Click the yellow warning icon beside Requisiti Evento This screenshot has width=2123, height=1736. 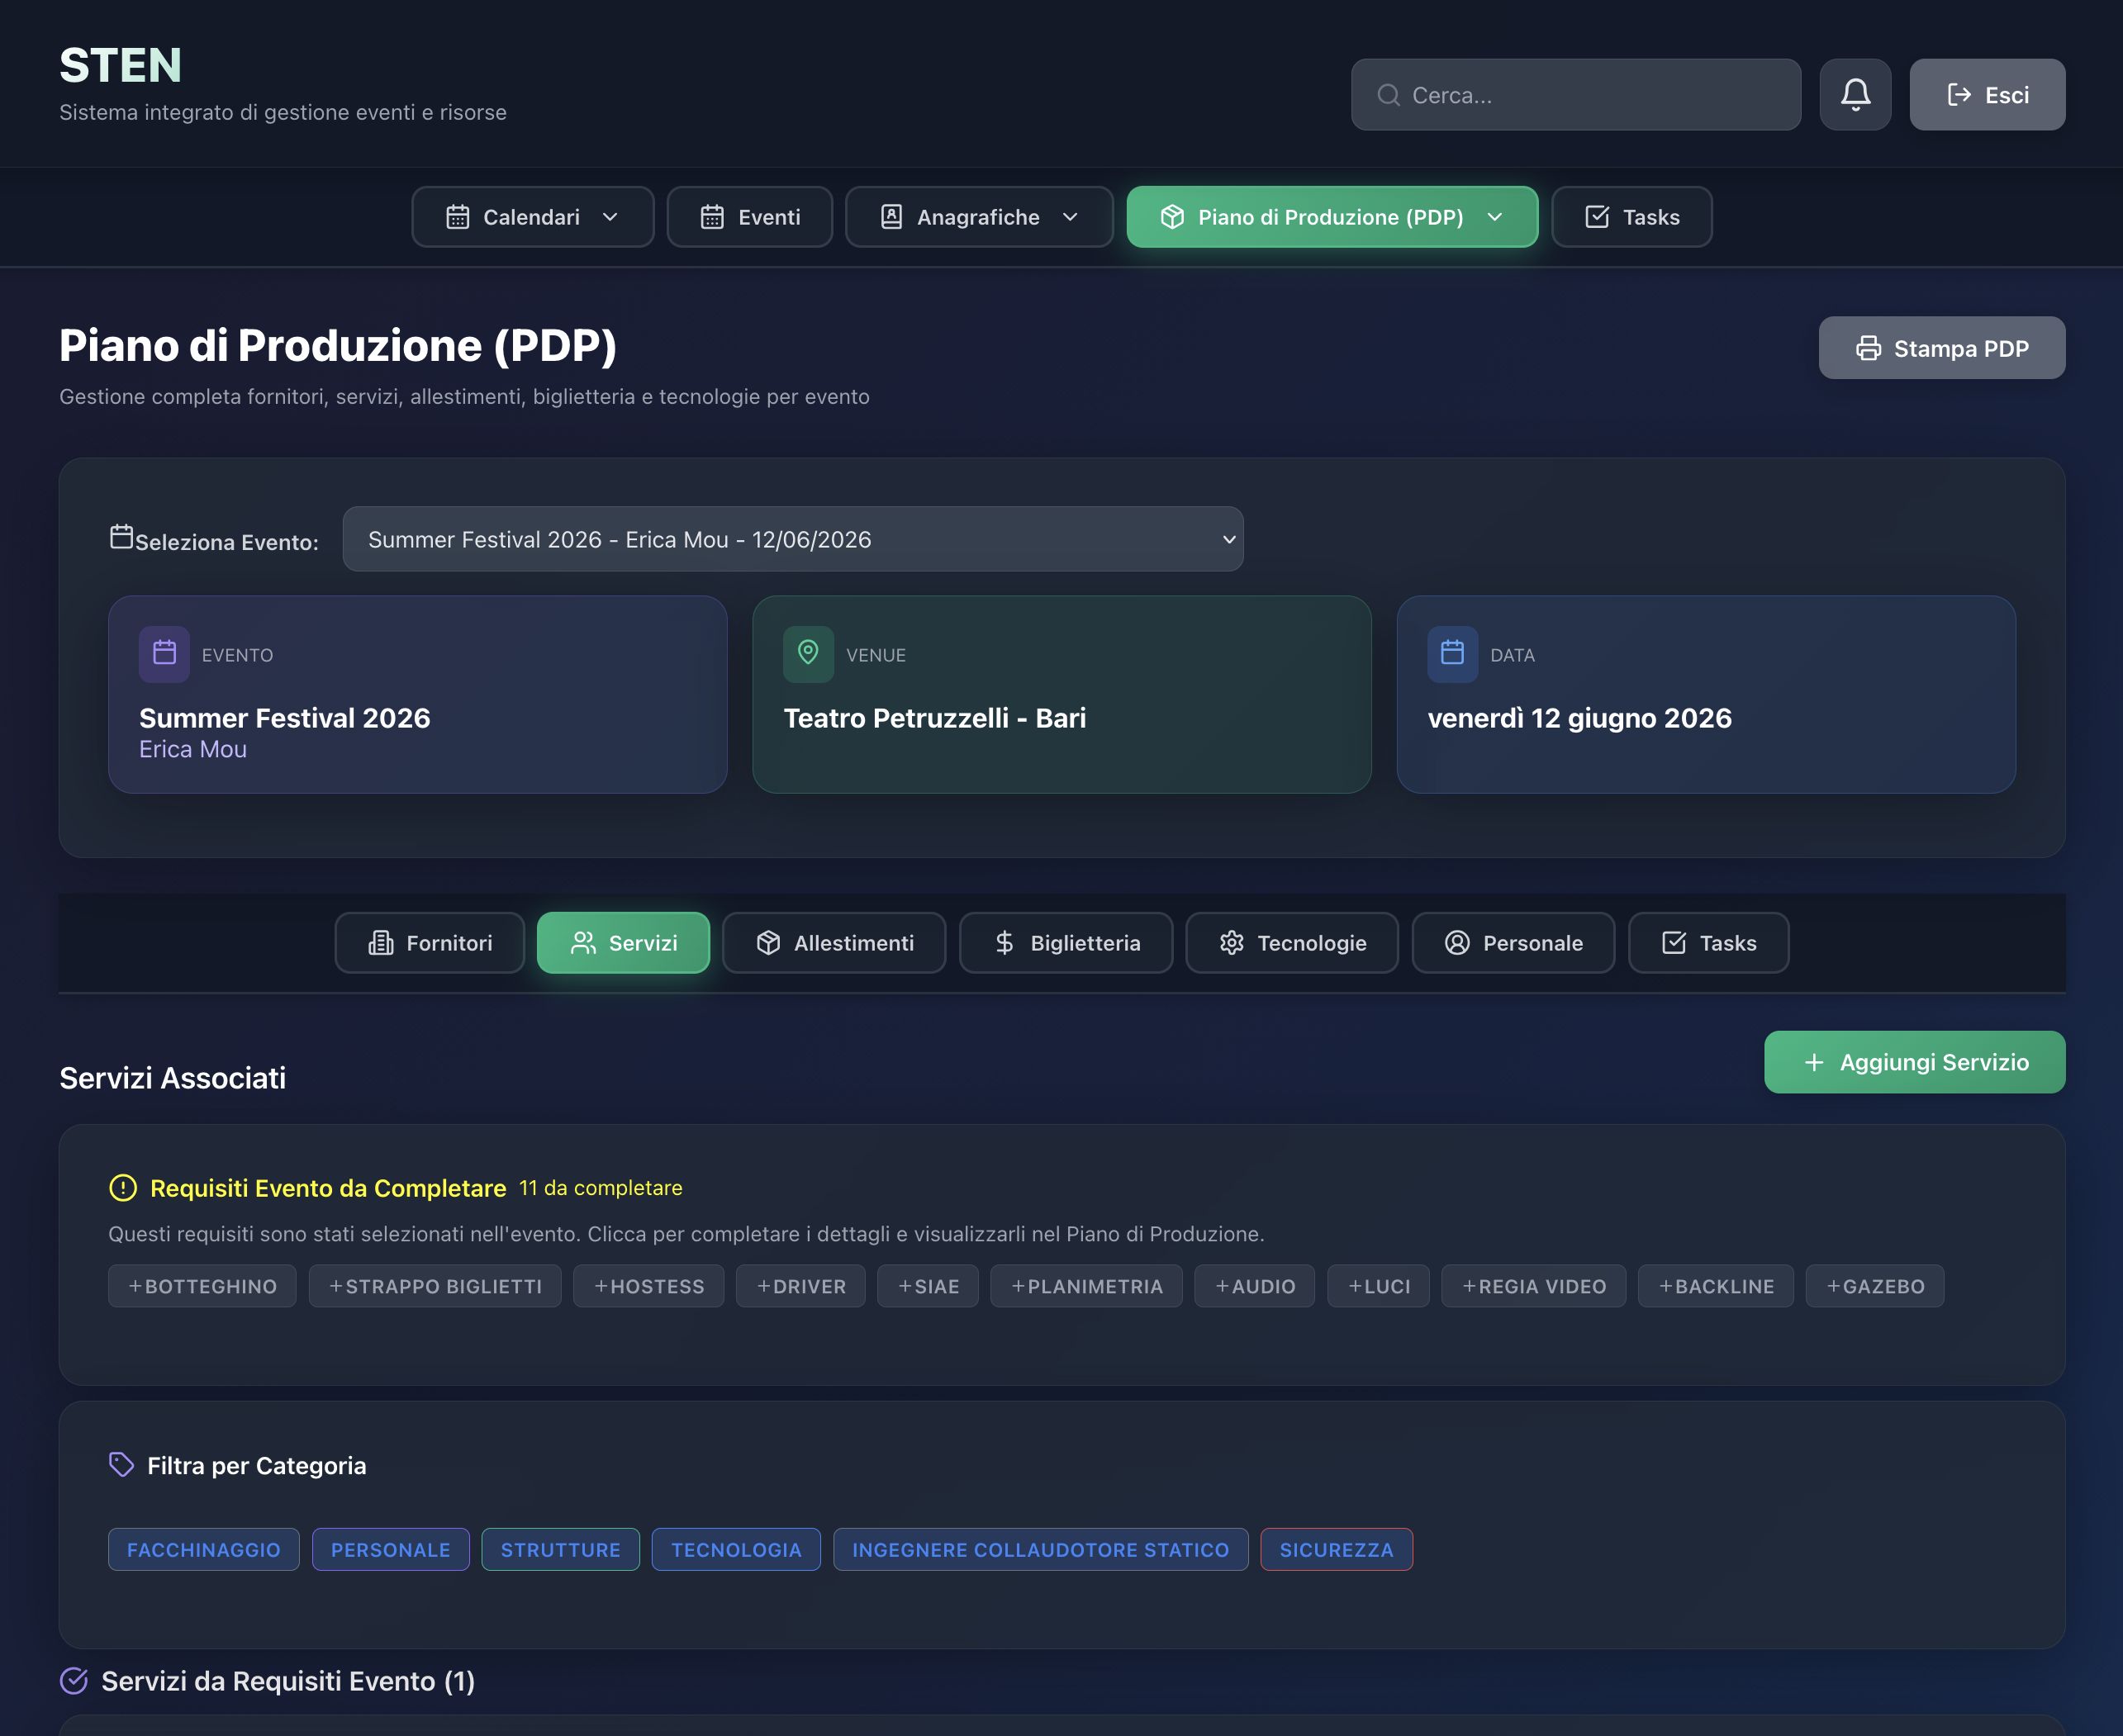click(122, 1188)
